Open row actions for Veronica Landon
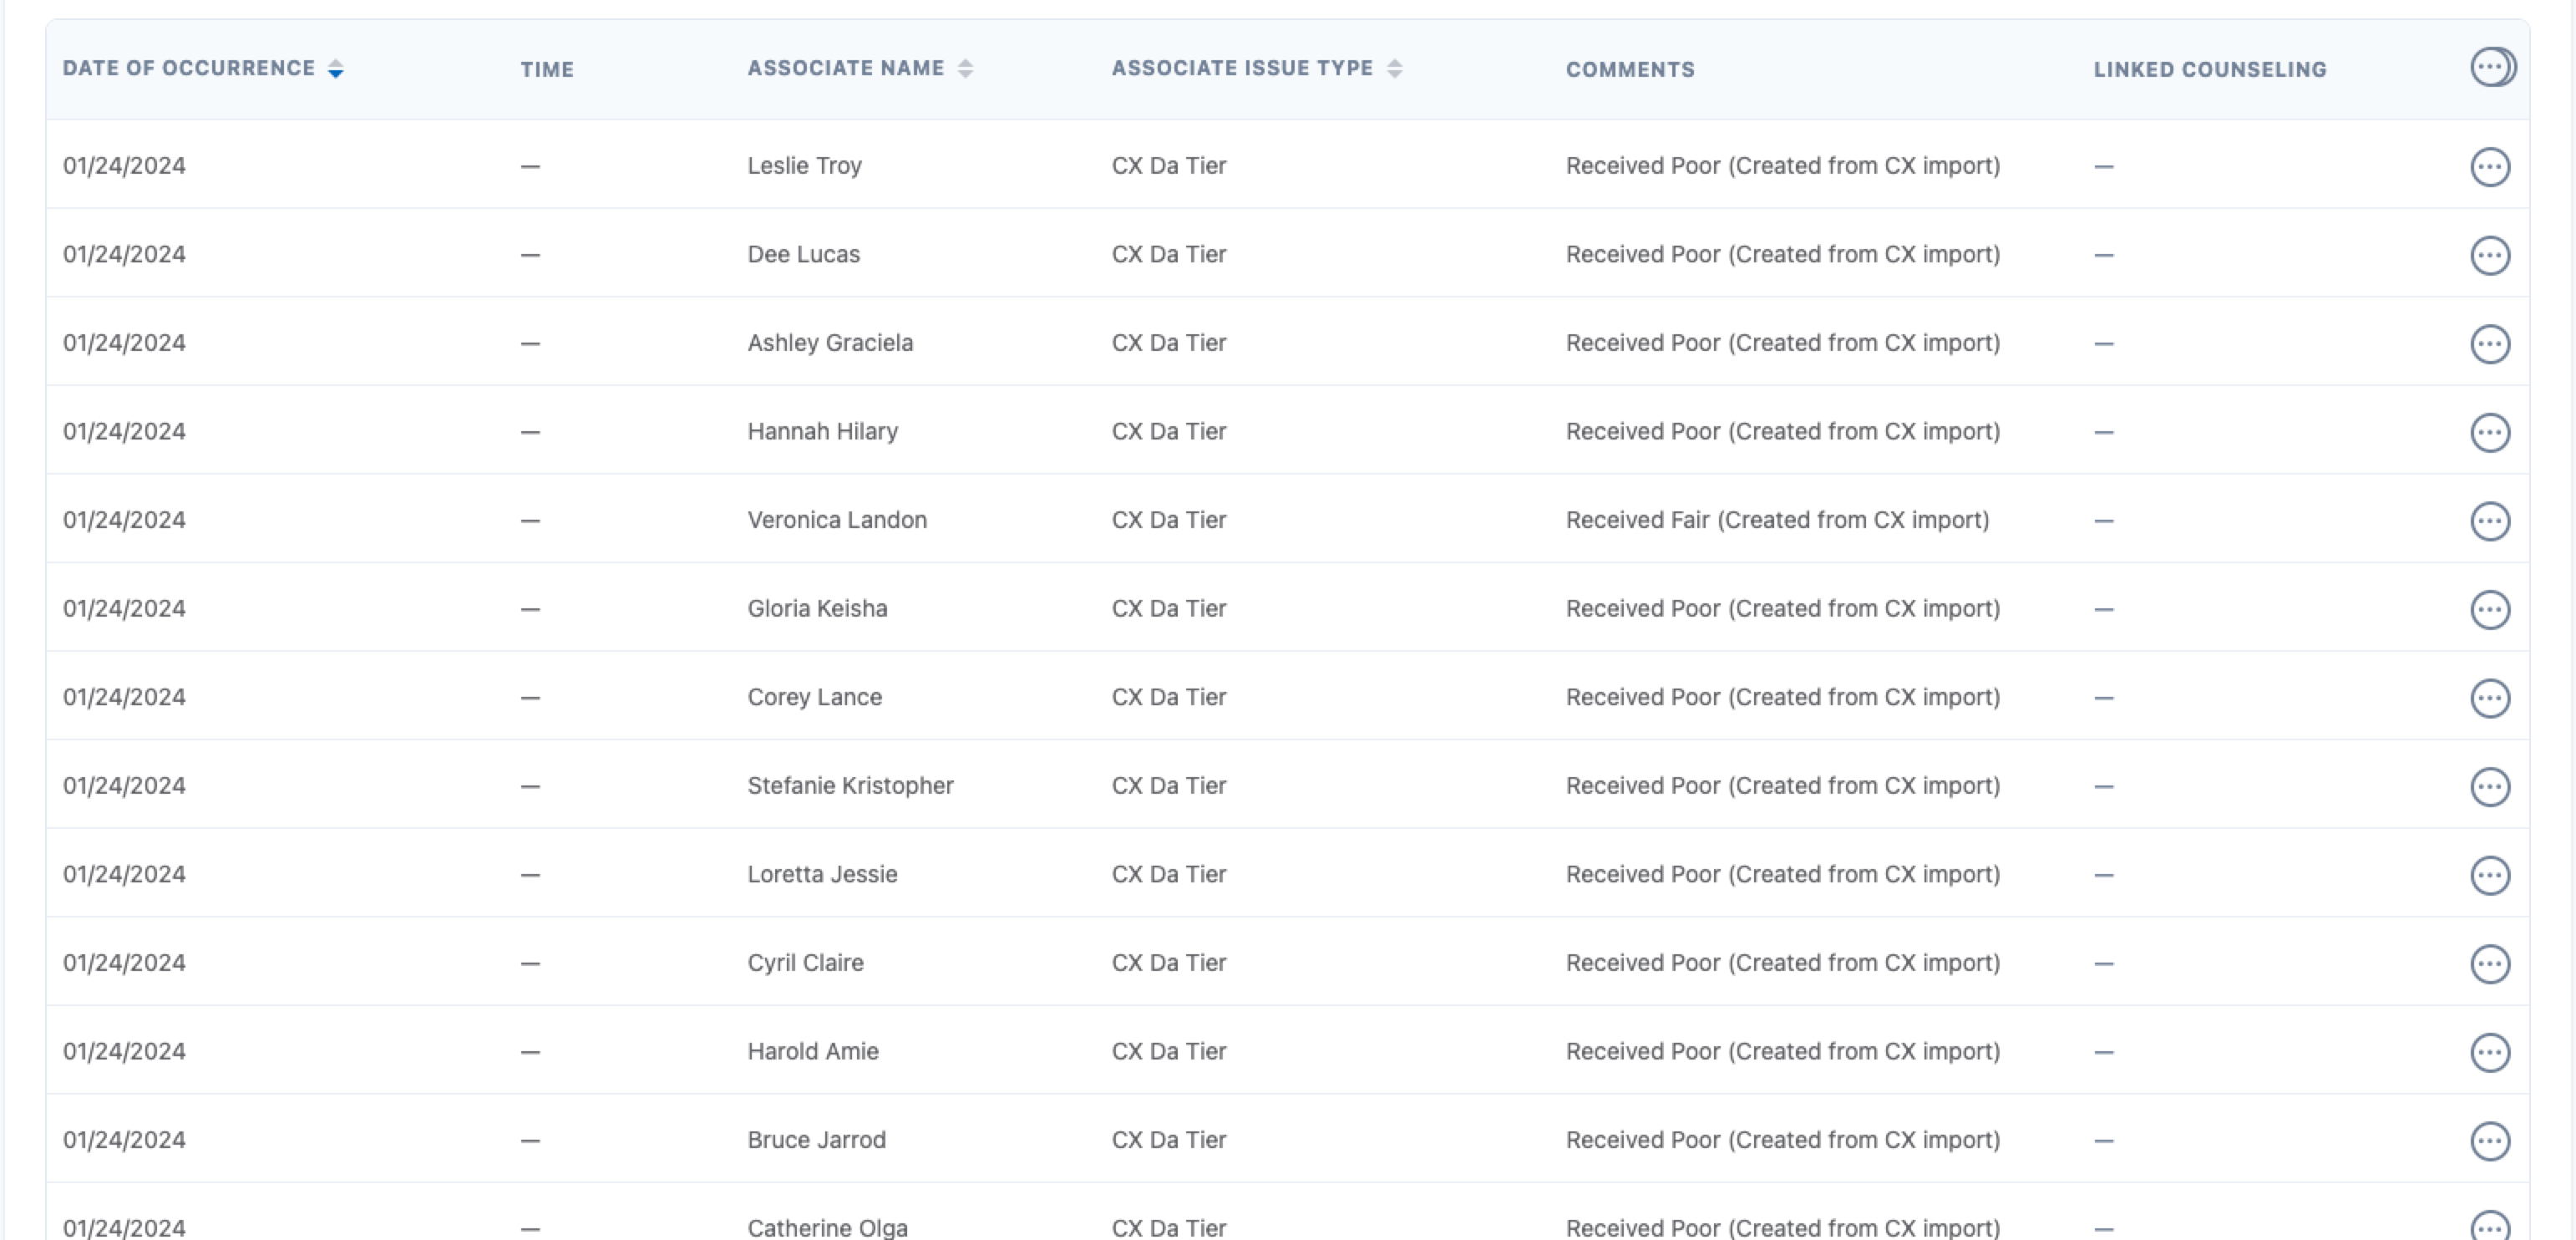Image resolution: width=2576 pixels, height=1240 pixels. [2490, 521]
